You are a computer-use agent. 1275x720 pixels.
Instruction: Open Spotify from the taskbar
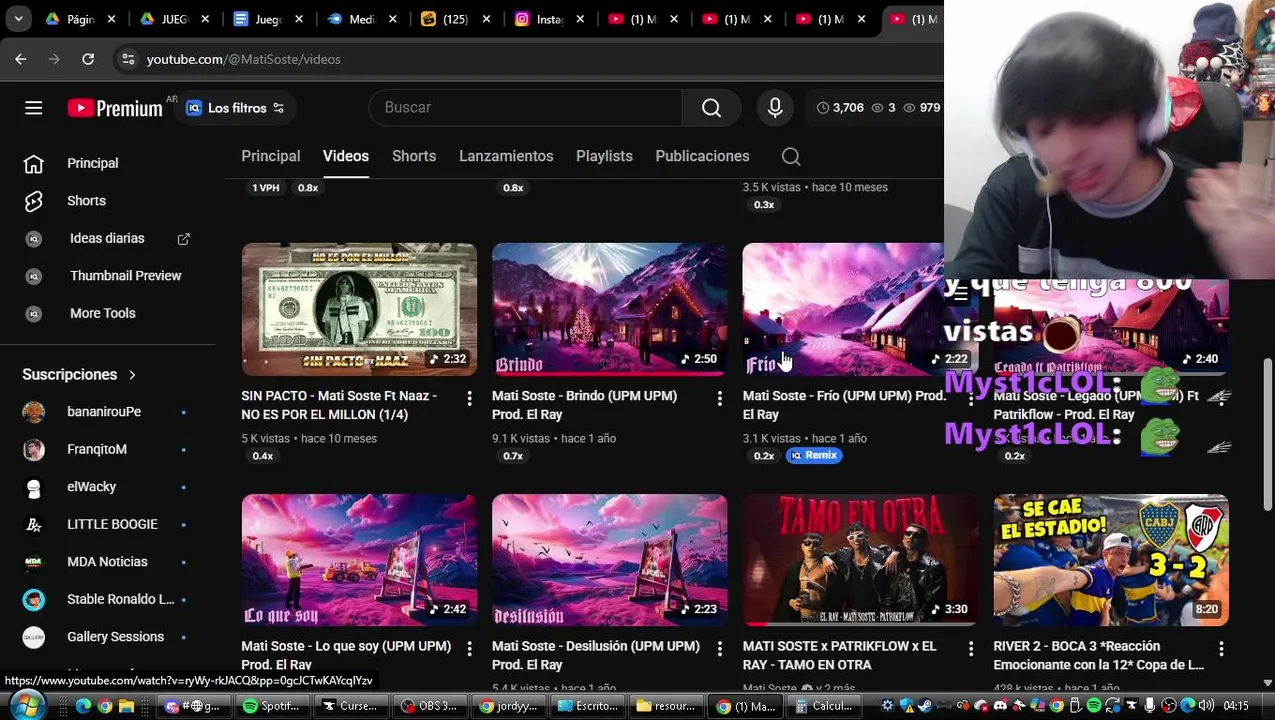pos(272,706)
